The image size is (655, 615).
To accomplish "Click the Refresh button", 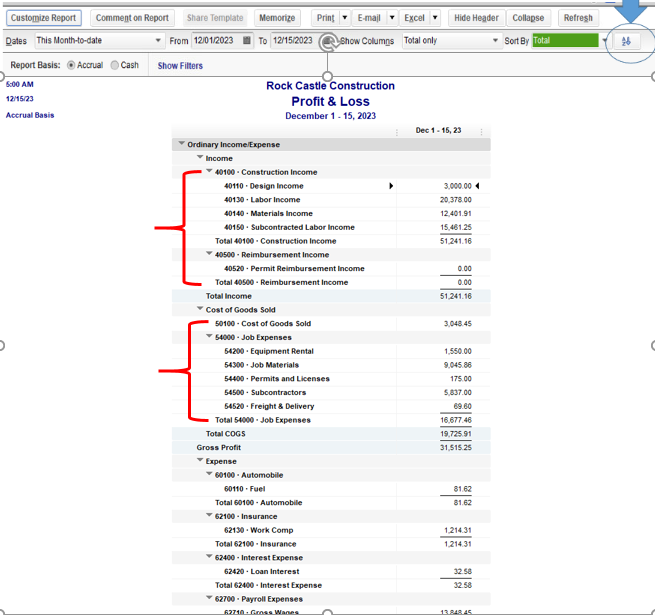I will (578, 18).
